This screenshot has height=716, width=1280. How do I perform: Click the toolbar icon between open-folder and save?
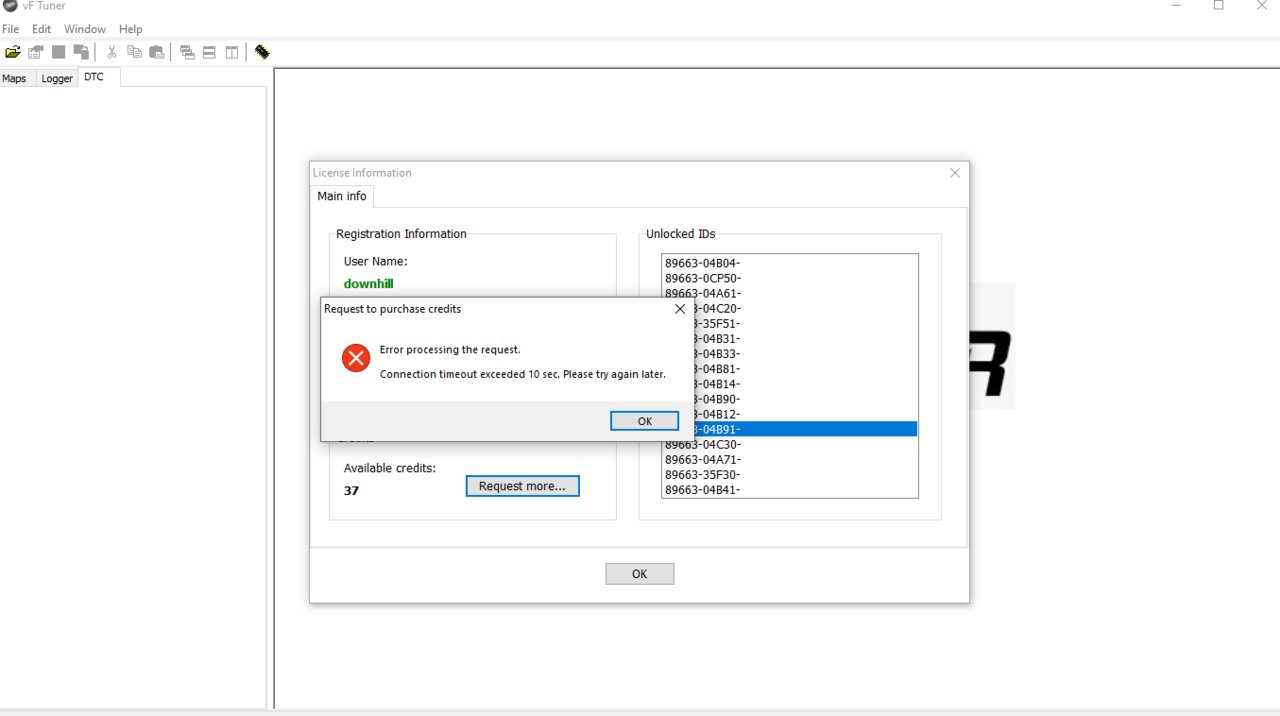tap(36, 52)
